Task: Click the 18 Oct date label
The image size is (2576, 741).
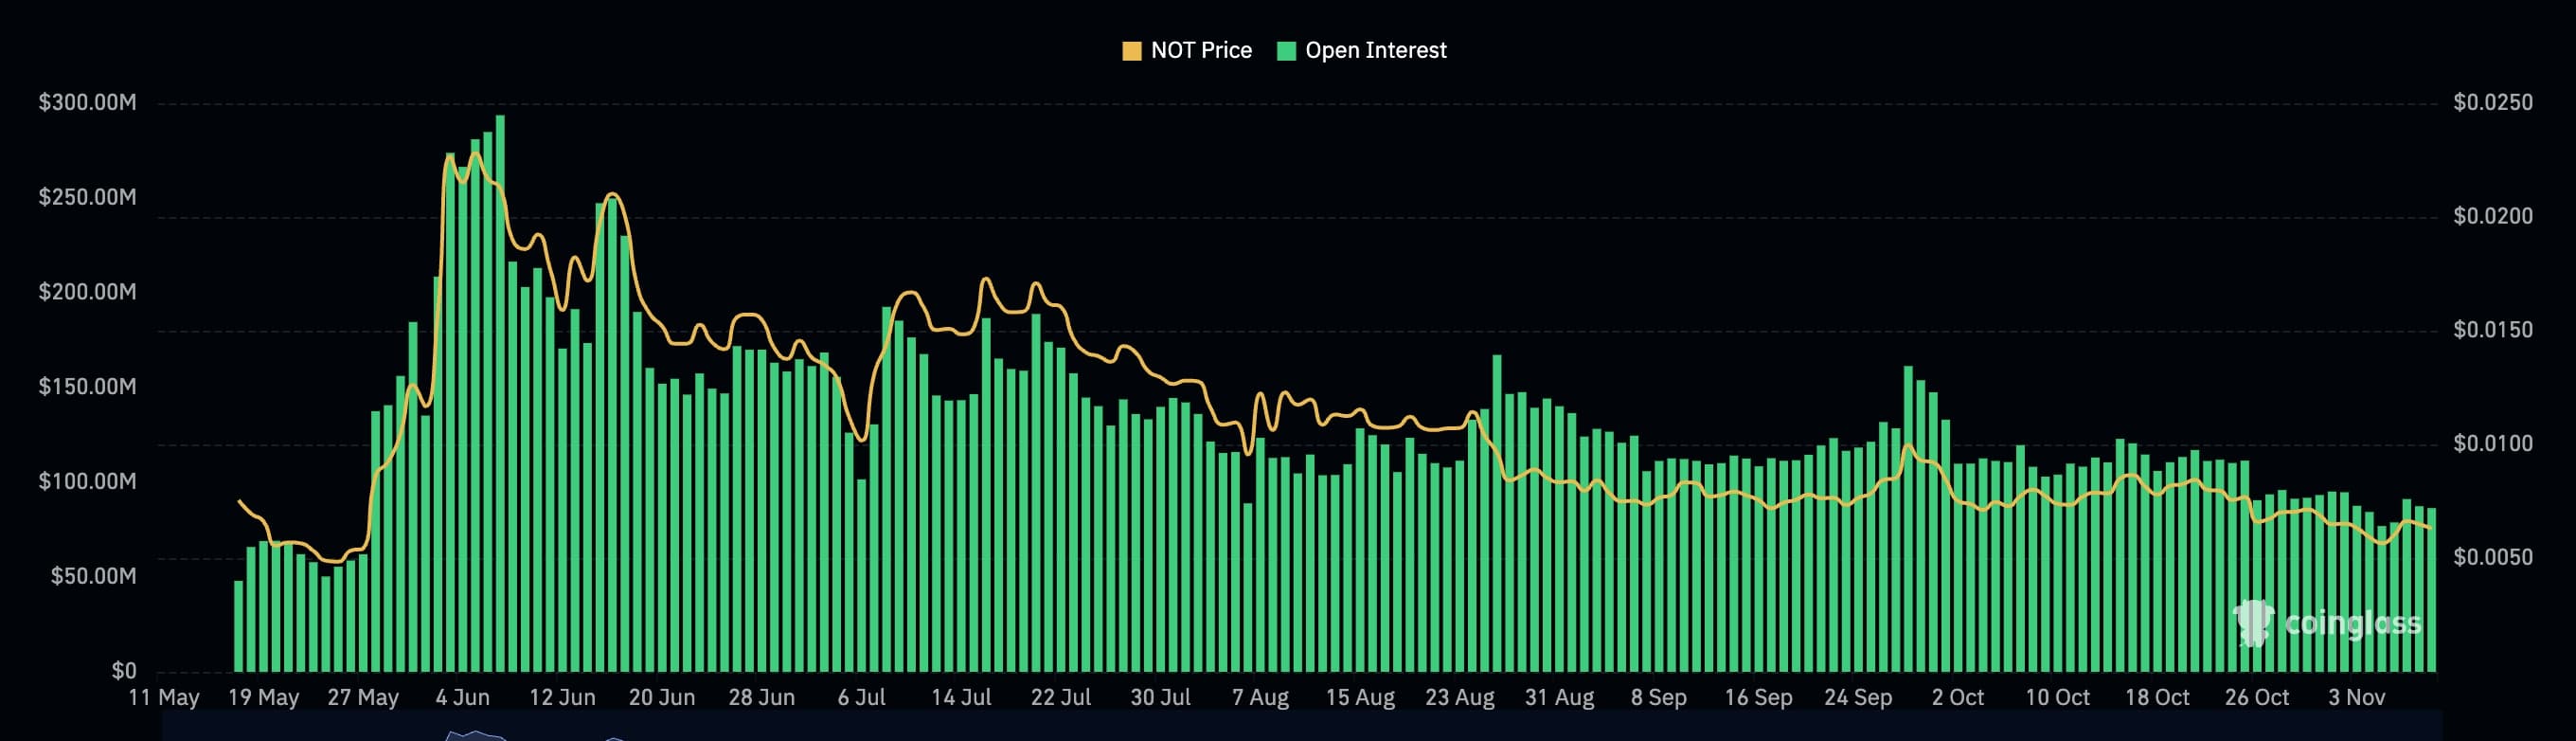Action: coord(2157,698)
